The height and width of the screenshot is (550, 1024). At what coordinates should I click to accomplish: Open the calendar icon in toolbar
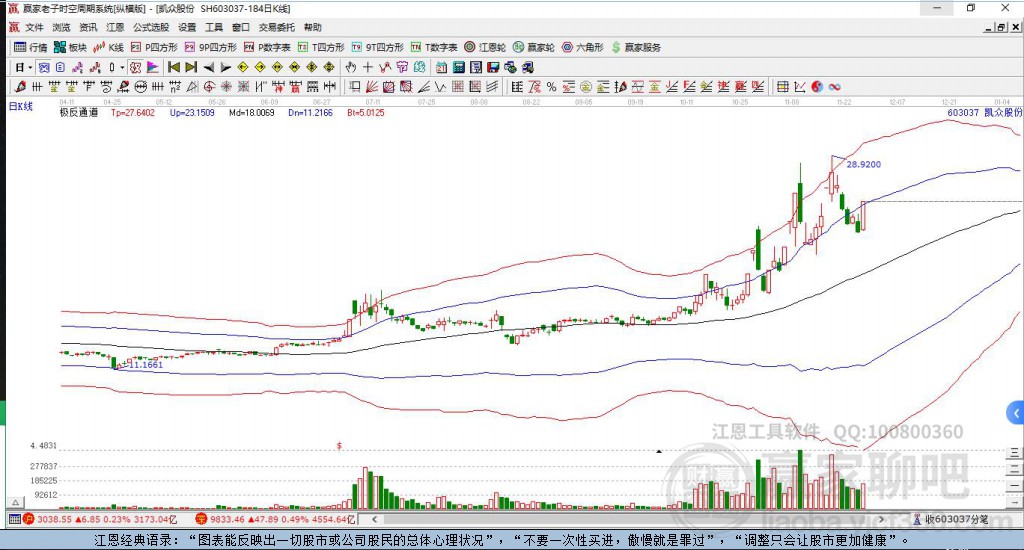pyautogui.click(x=441, y=67)
